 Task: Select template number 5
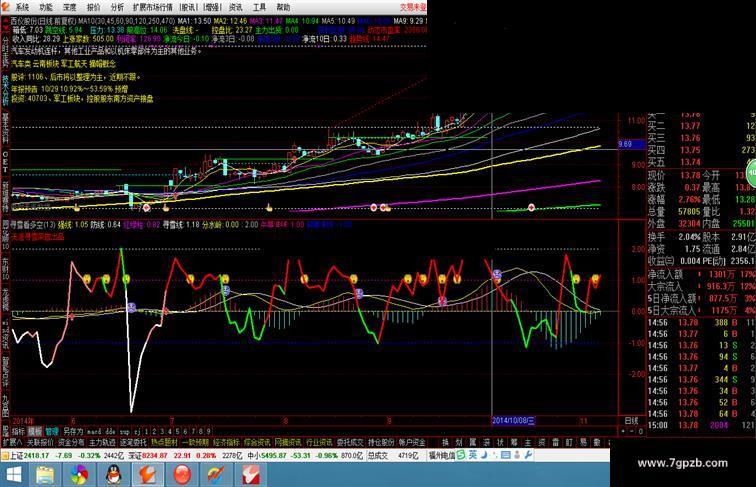pos(177,431)
